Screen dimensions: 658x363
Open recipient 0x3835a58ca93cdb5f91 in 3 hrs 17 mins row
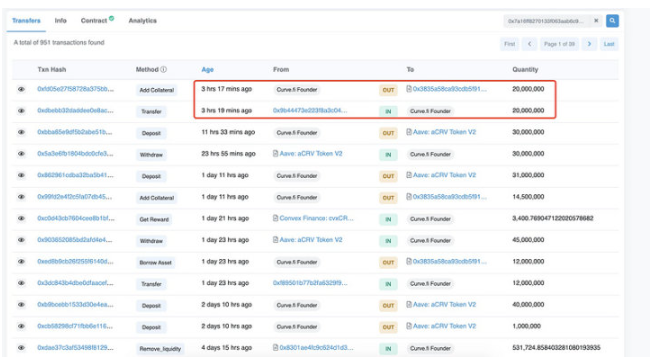point(450,89)
